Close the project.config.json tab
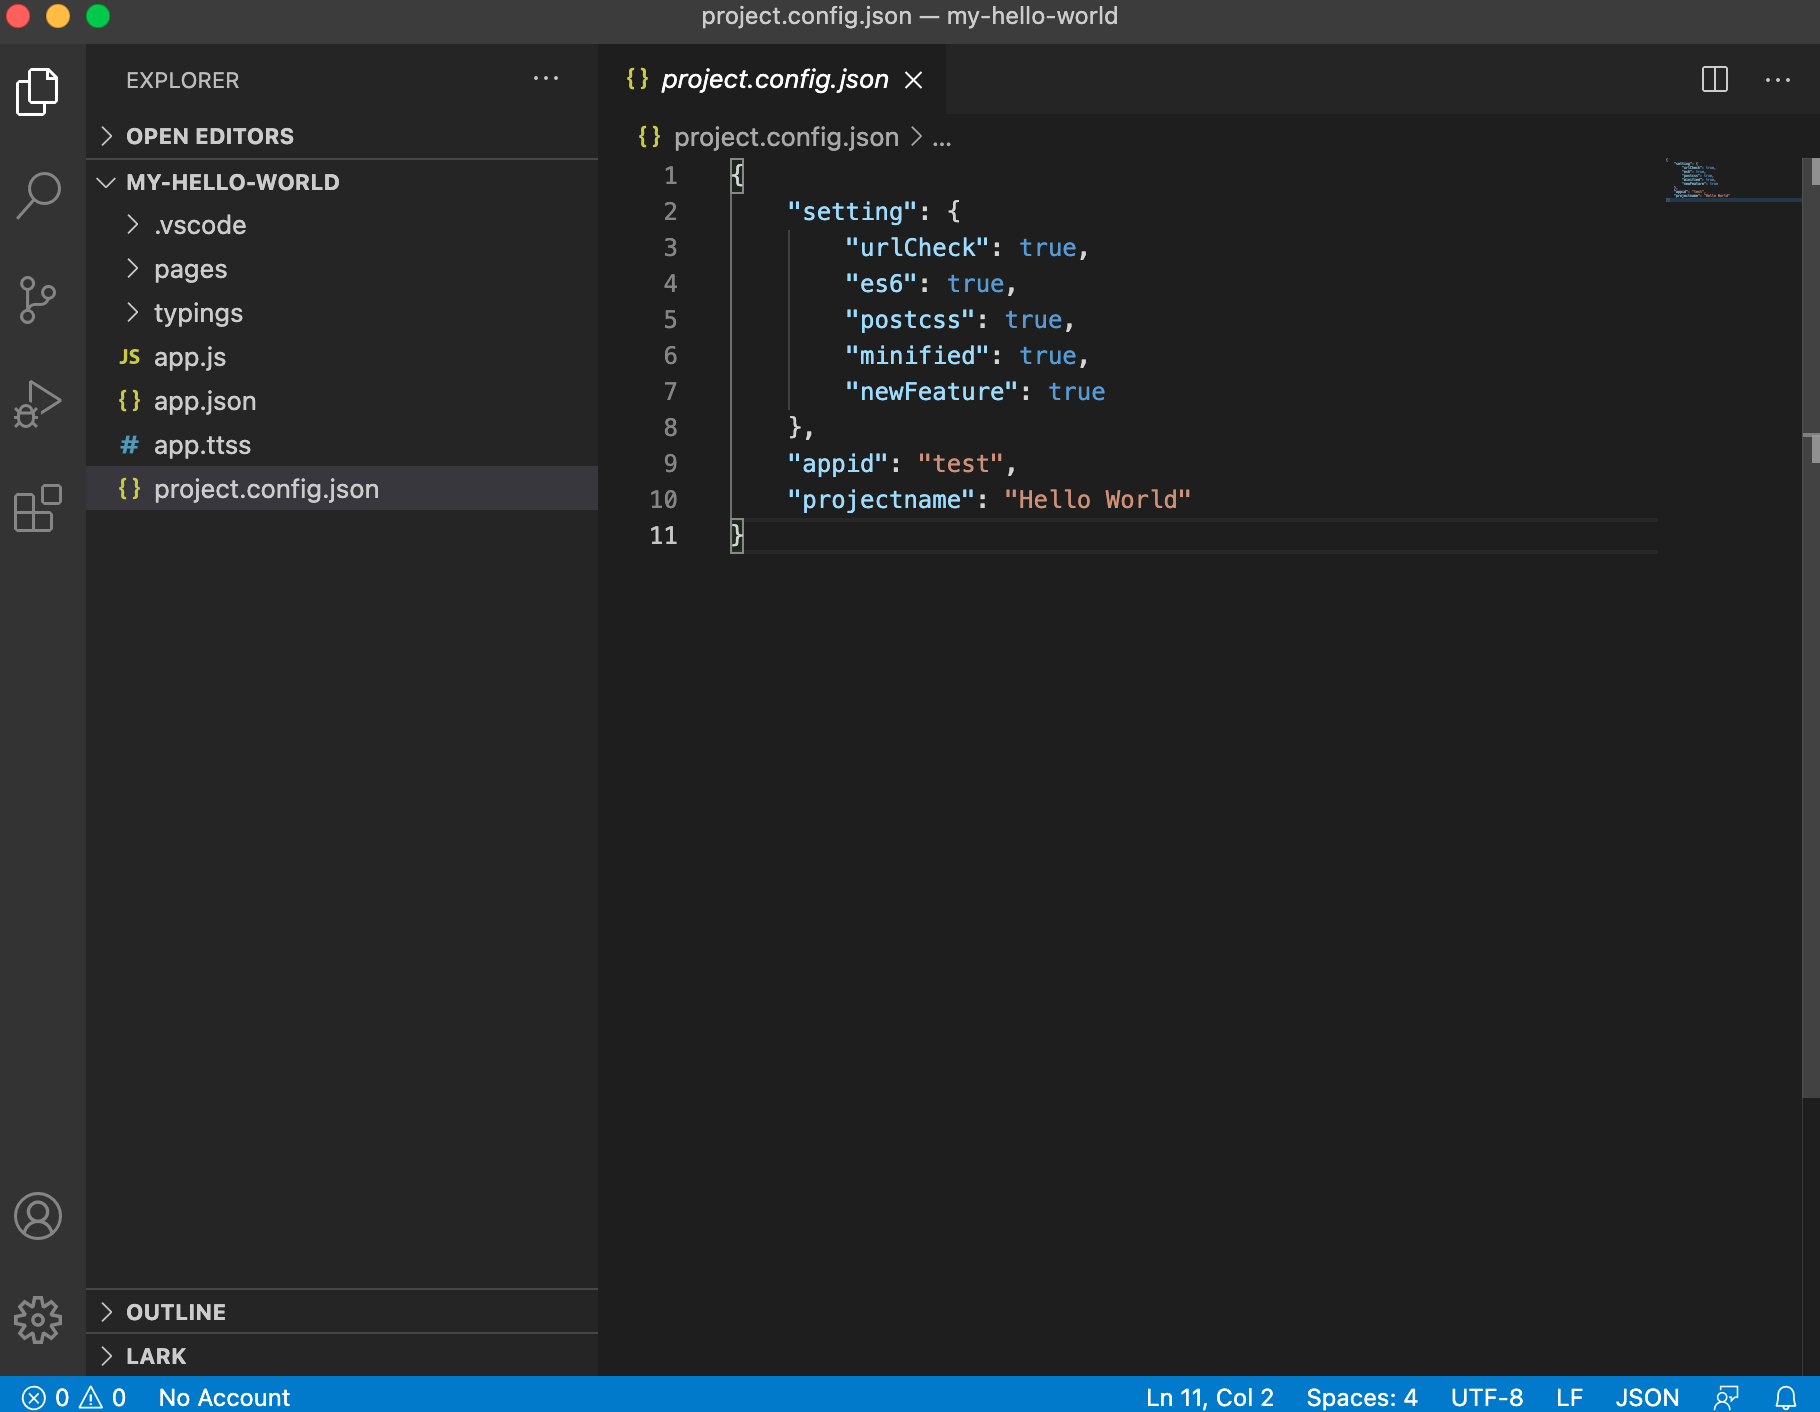The width and height of the screenshot is (1820, 1412). click(x=914, y=80)
